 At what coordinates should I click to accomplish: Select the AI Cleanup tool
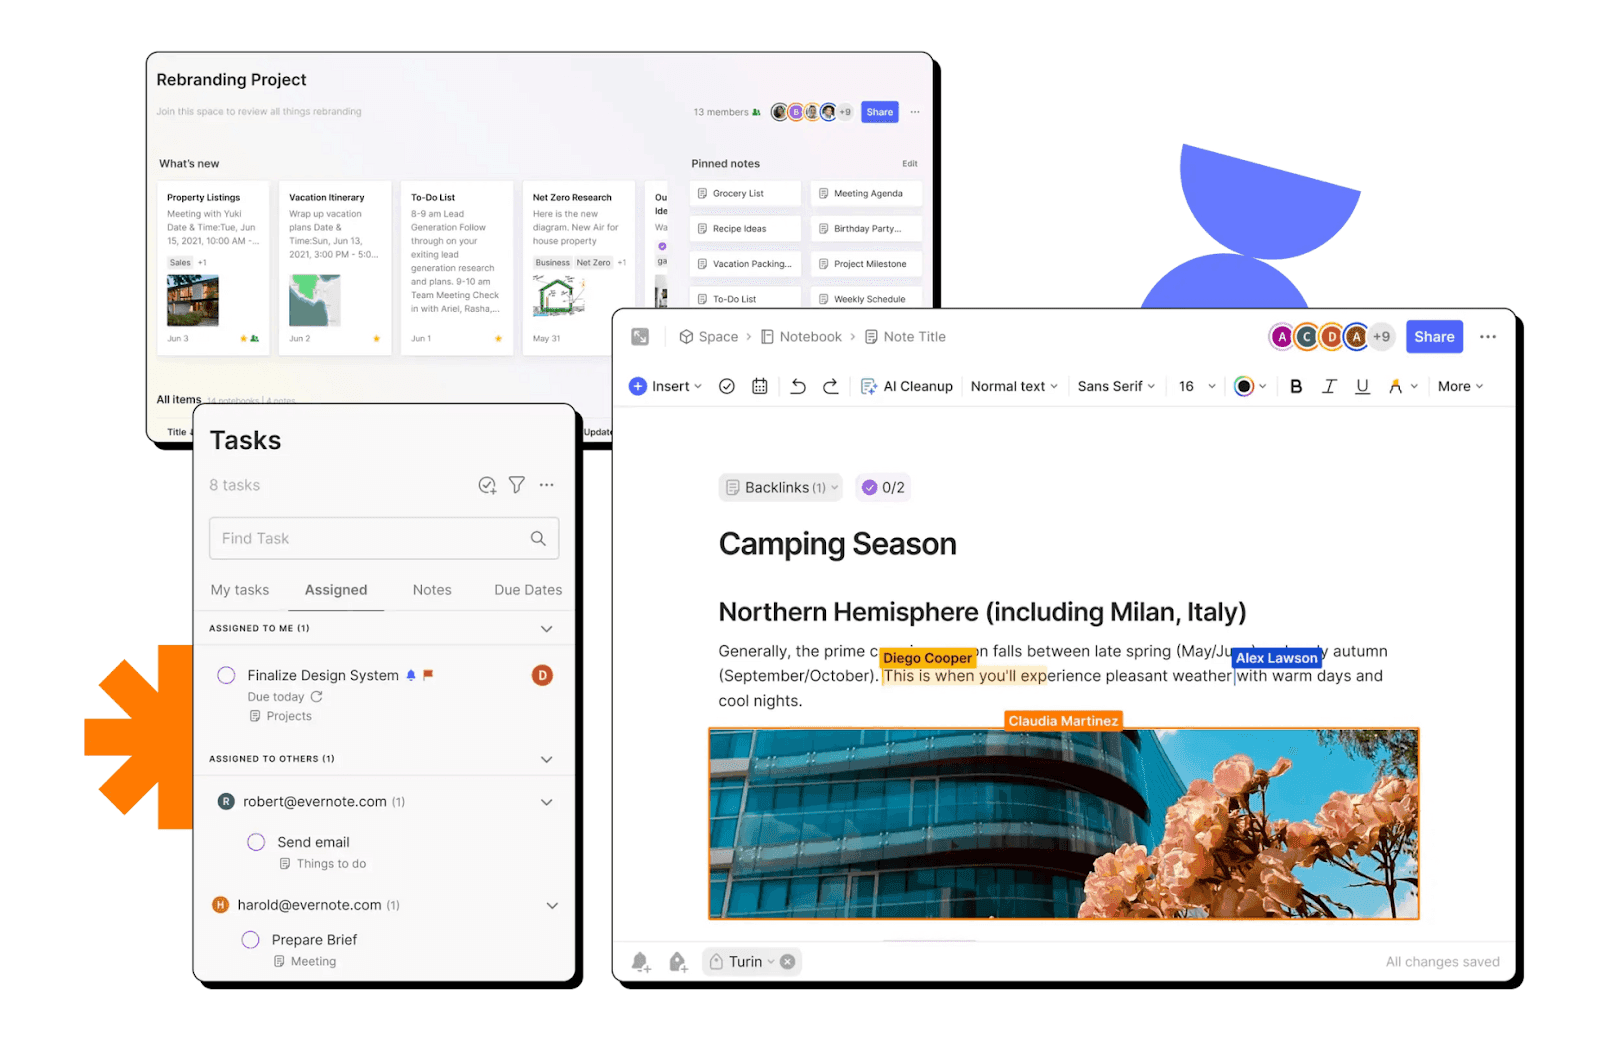tap(906, 386)
